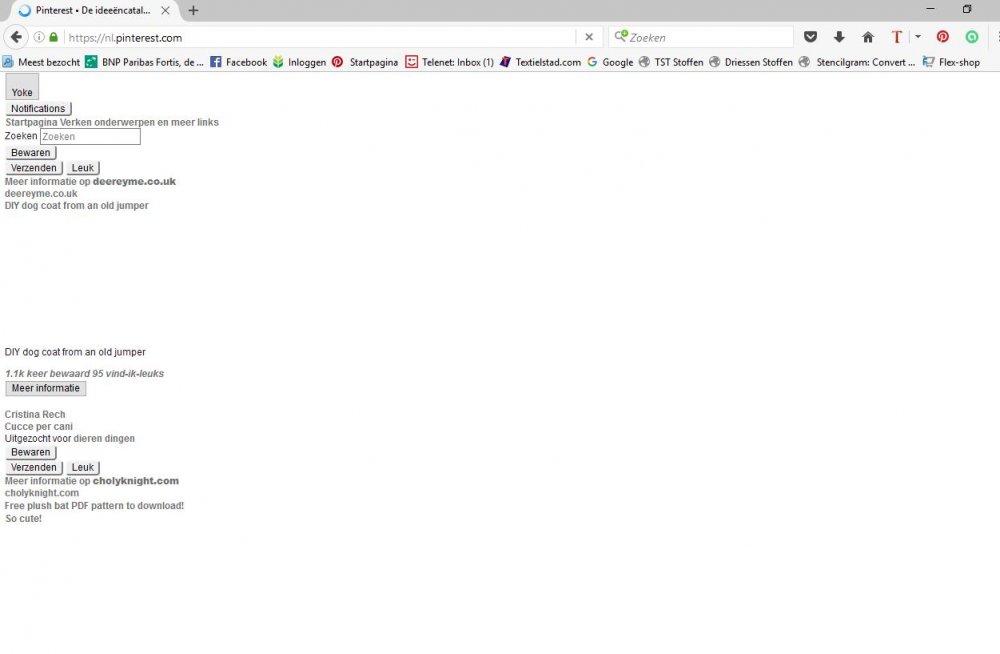
Task: Click the So cute! text
Action: (24, 518)
